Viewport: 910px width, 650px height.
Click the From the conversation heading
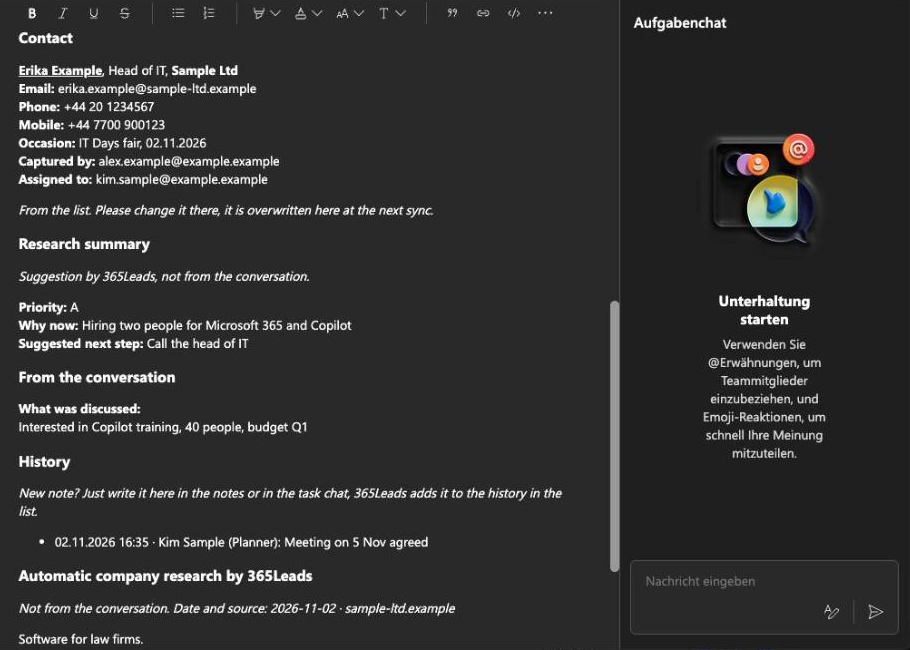tap(97, 378)
